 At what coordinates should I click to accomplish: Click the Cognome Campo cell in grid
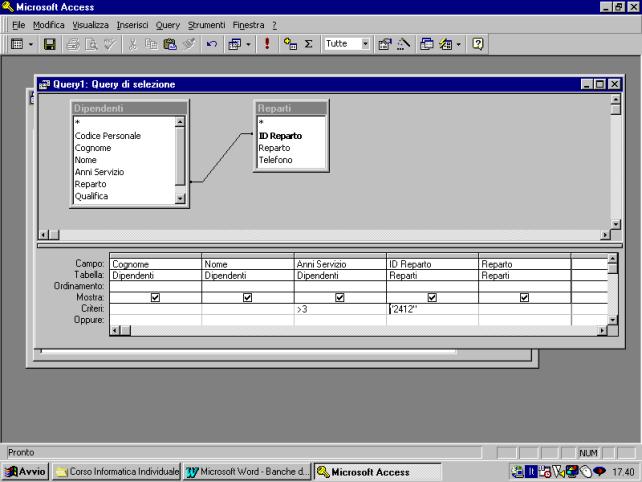point(156,264)
